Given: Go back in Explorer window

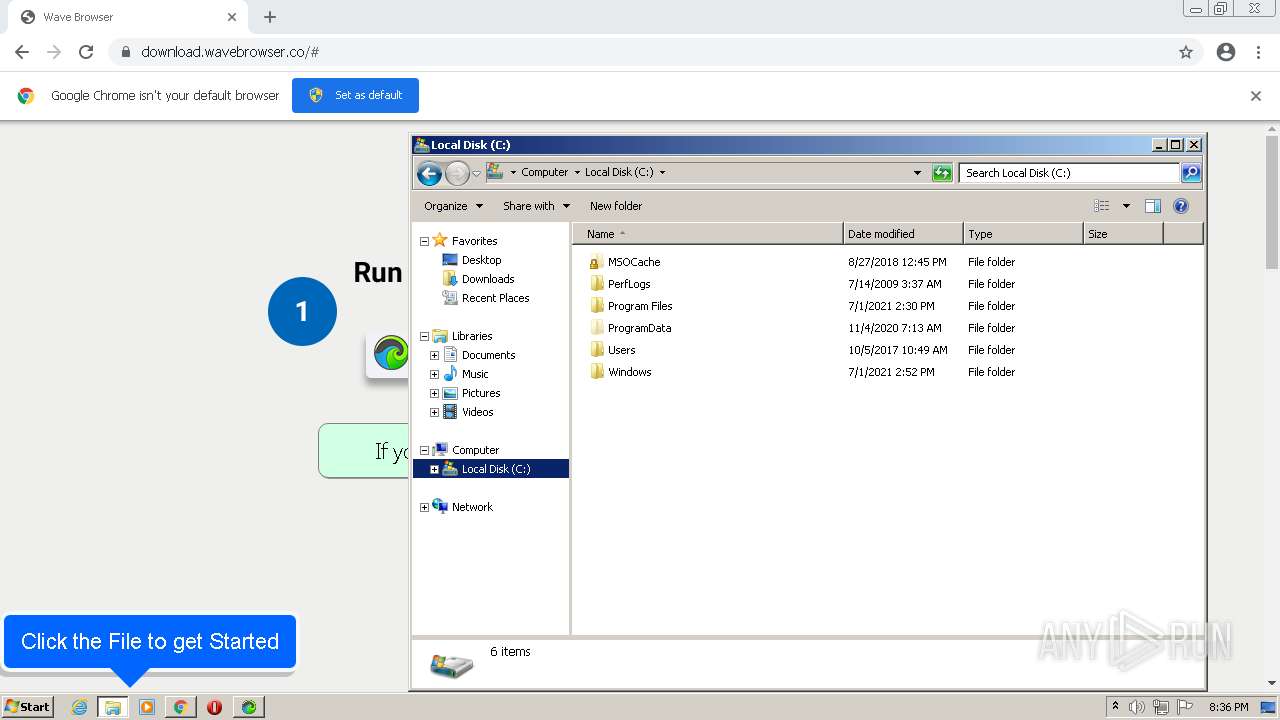Looking at the screenshot, I should tap(429, 174).
